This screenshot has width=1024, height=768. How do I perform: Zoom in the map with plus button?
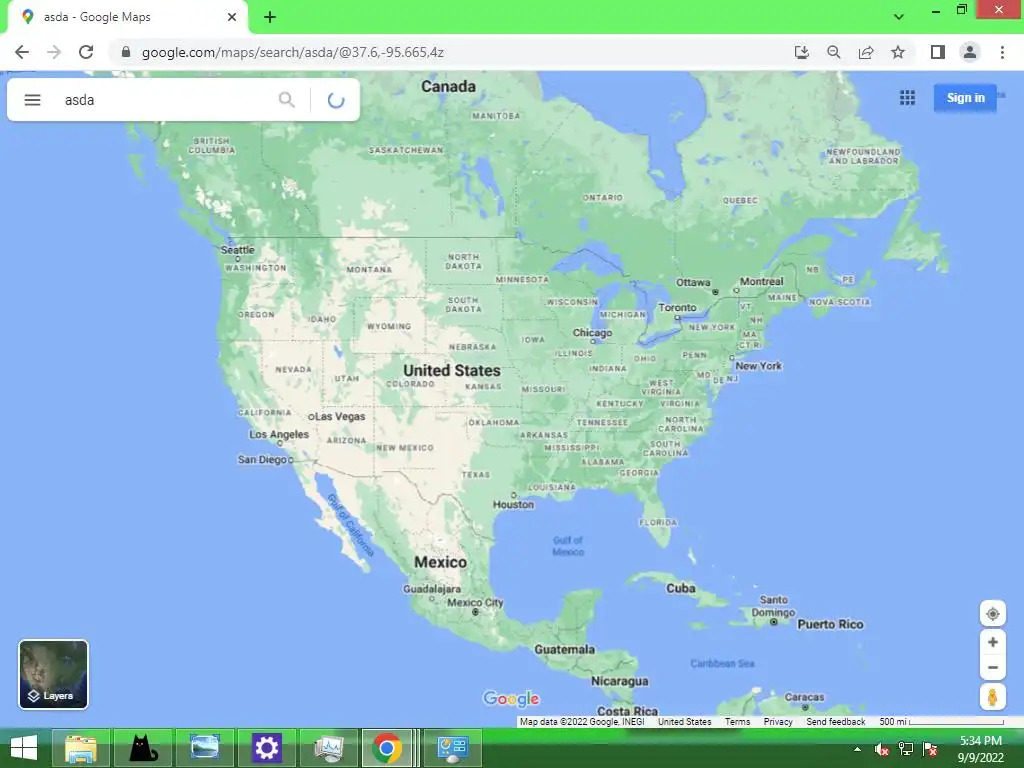(x=992, y=643)
